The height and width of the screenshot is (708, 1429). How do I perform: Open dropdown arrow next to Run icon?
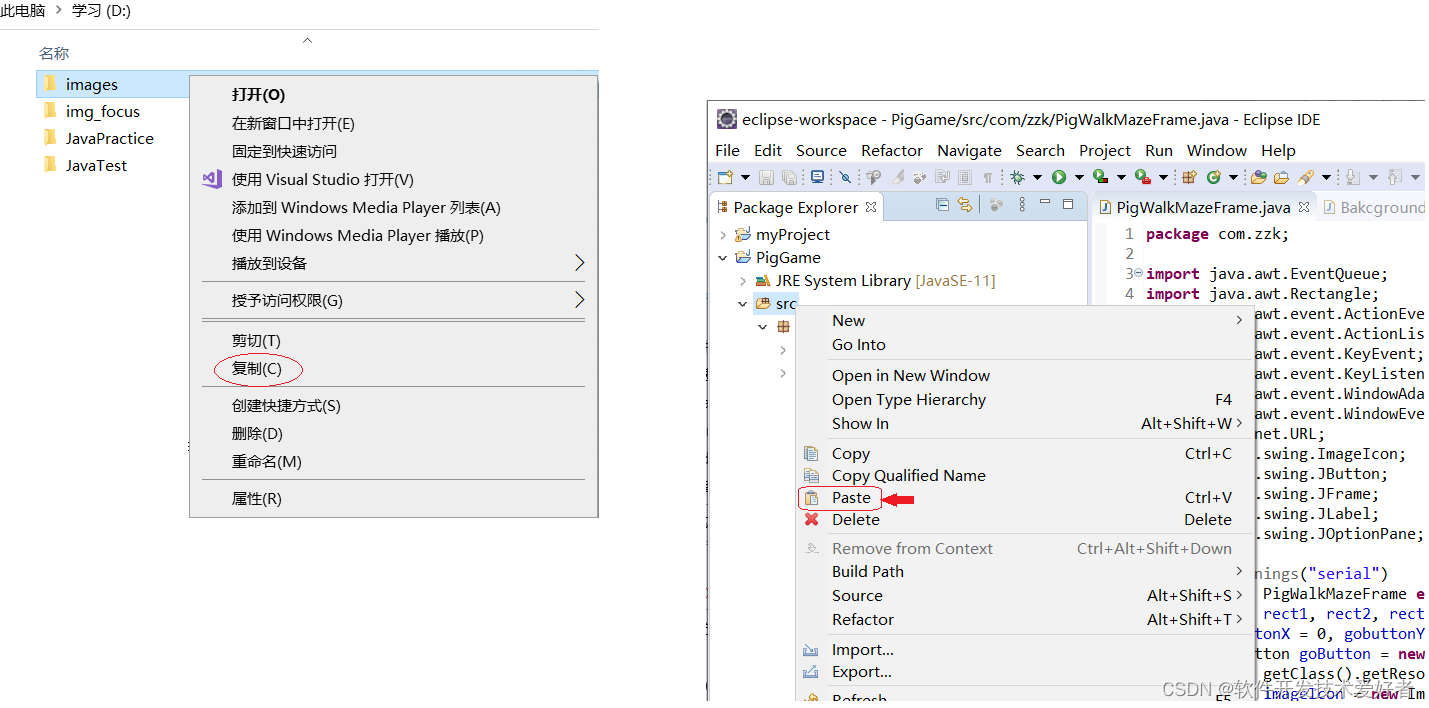coord(1079,177)
